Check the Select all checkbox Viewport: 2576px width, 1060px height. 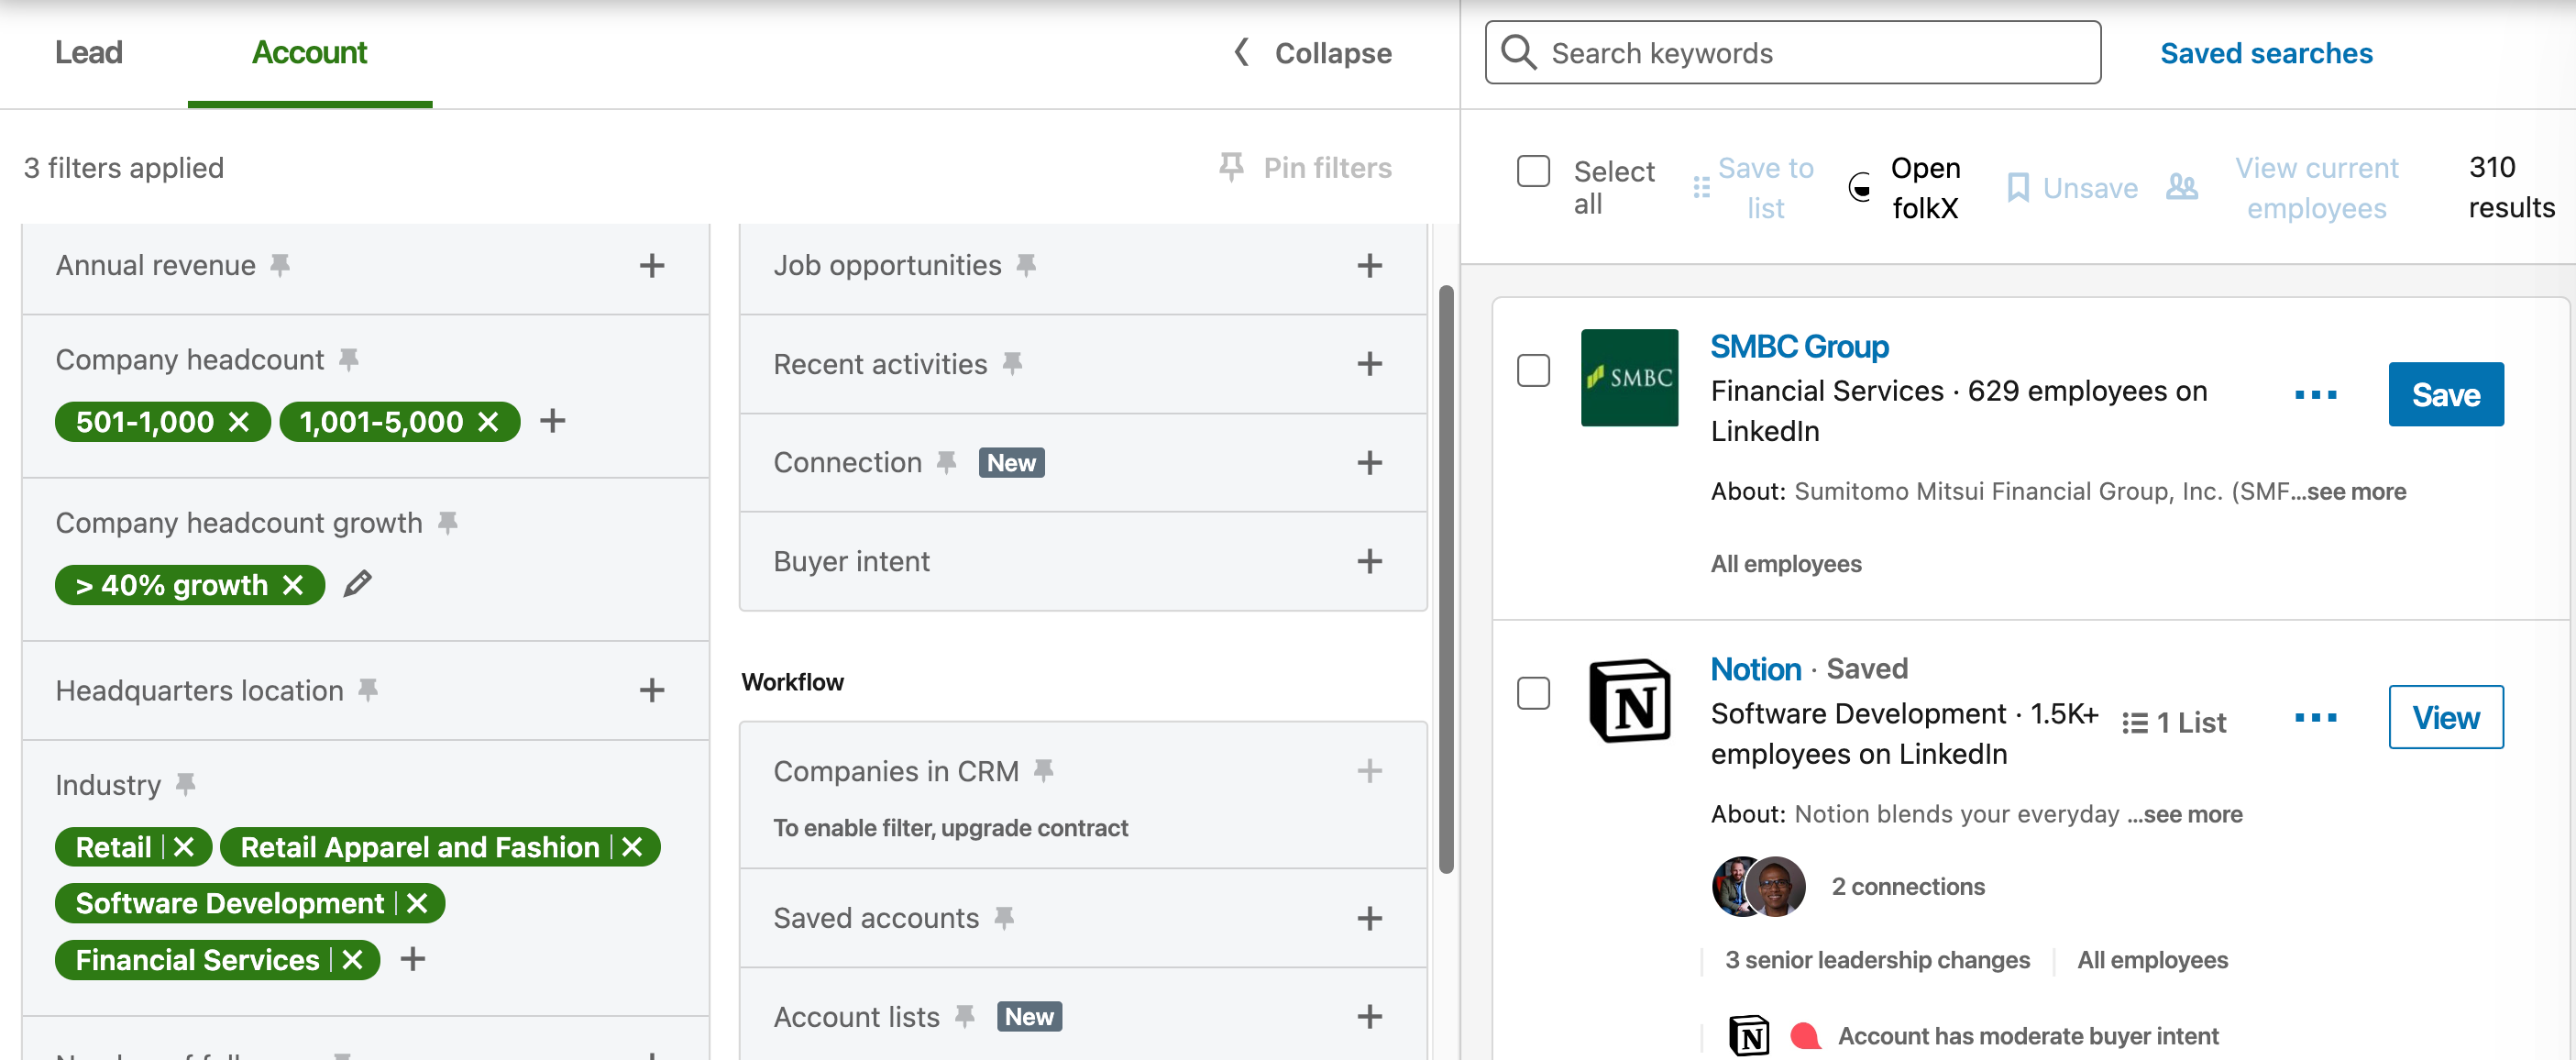click(1532, 171)
